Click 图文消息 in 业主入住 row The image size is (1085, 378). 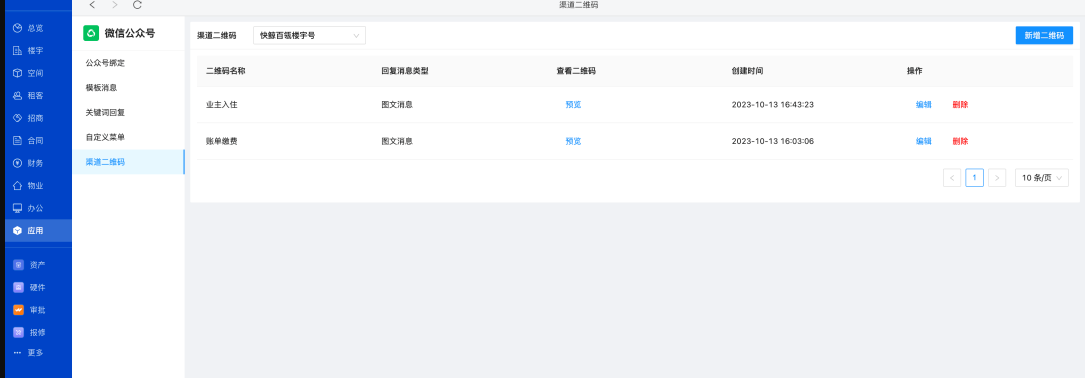coord(397,105)
